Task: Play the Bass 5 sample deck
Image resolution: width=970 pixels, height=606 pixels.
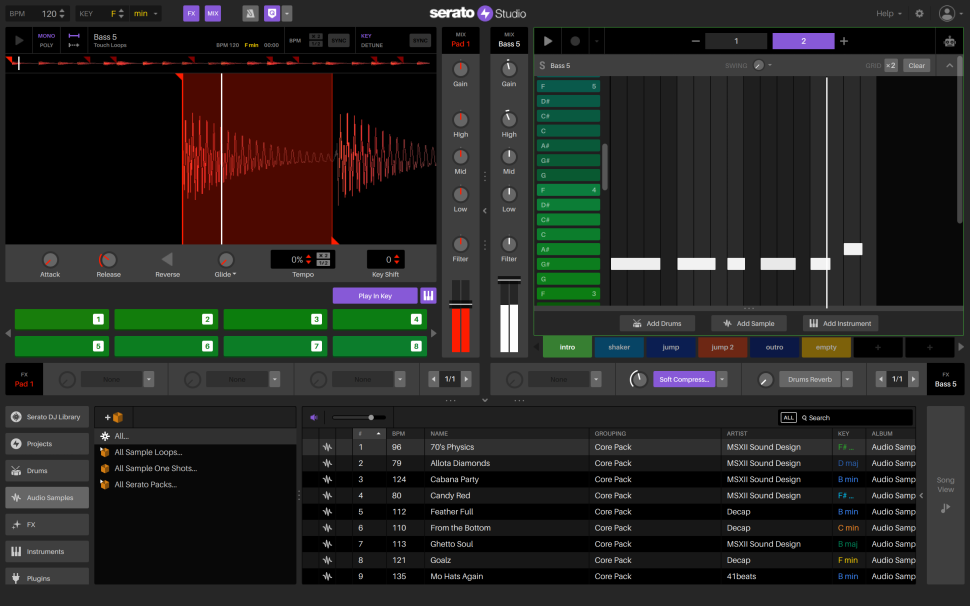Action: pyautogui.click(x=19, y=40)
